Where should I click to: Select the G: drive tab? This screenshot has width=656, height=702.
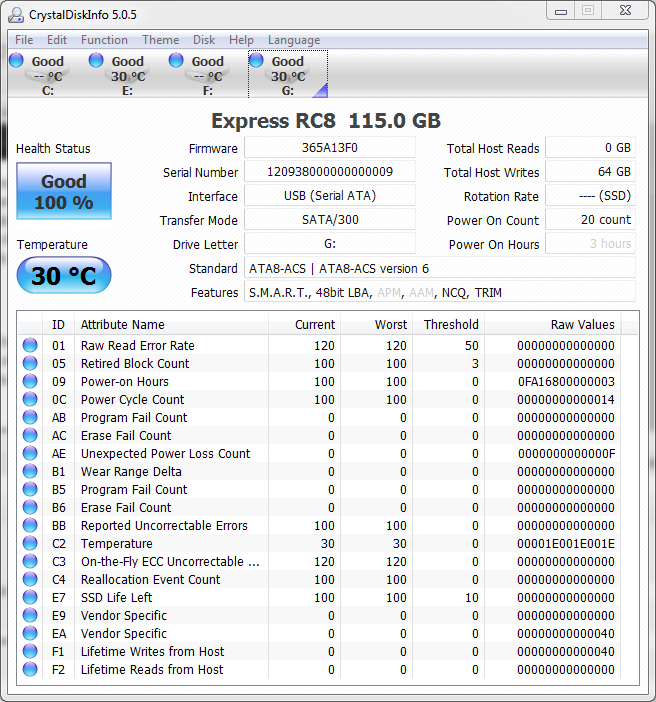click(287, 75)
